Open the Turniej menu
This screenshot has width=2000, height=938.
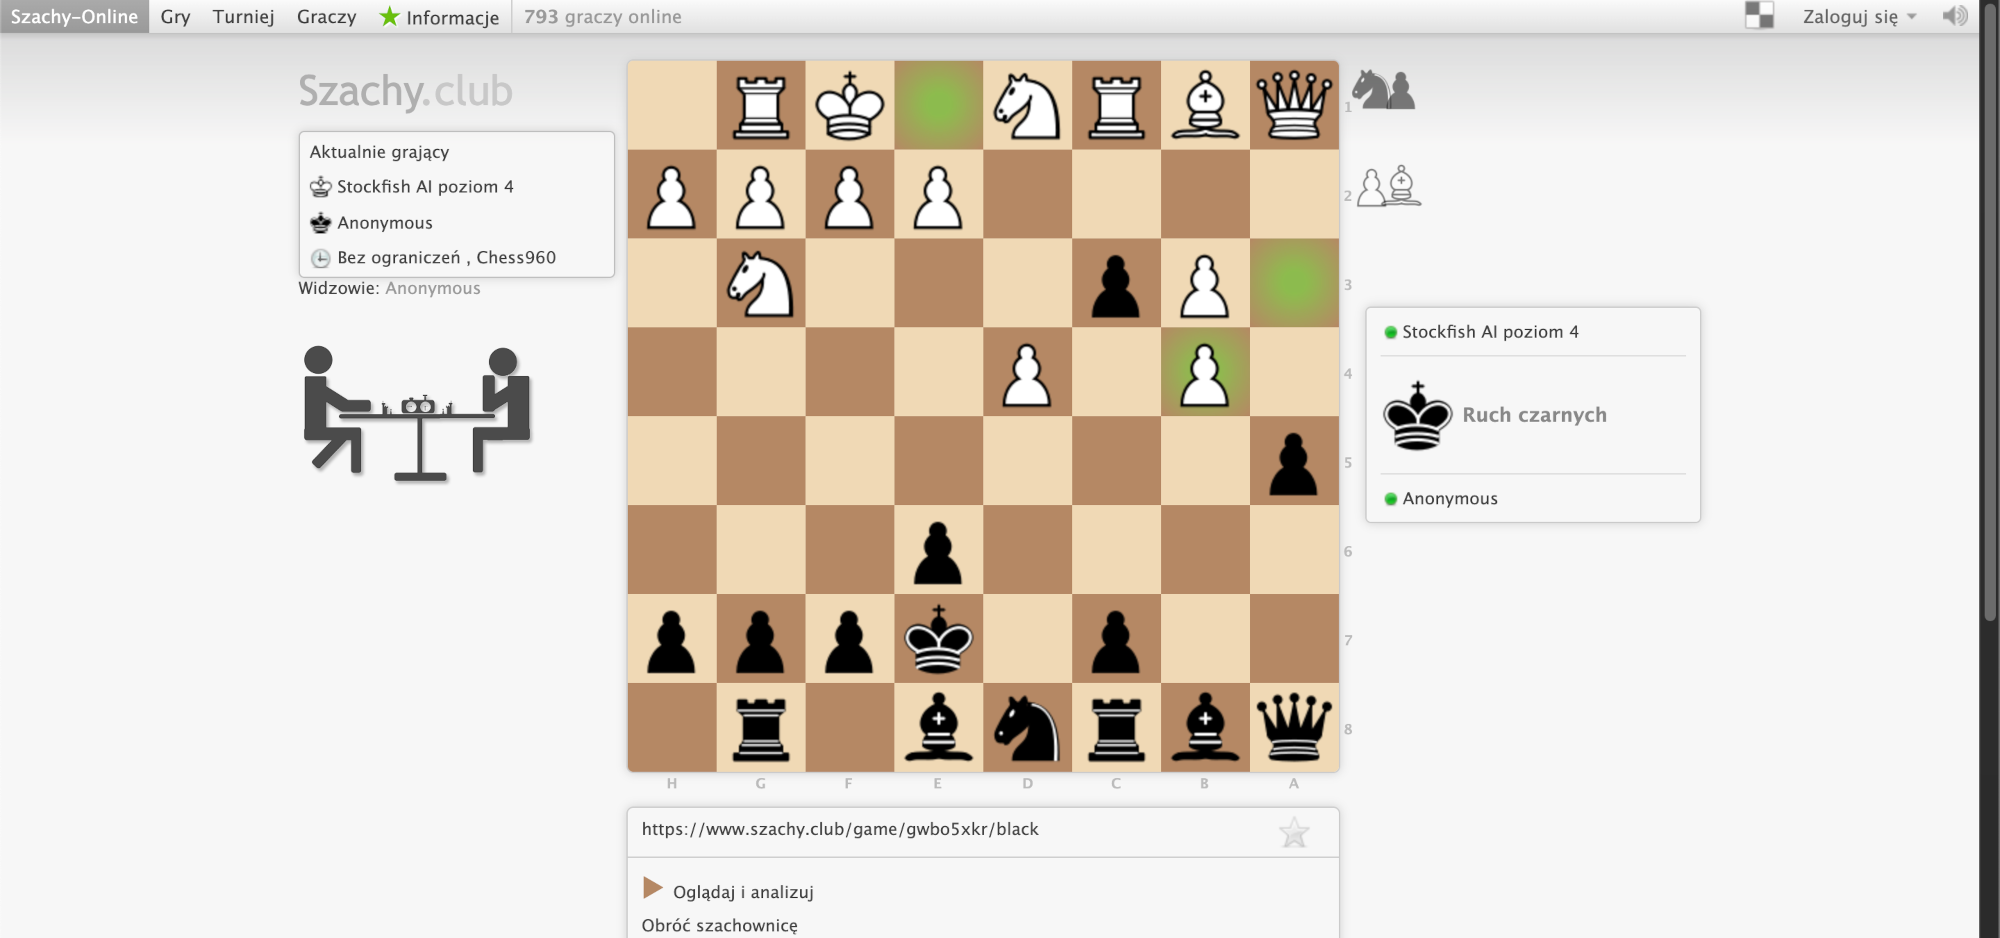click(243, 17)
